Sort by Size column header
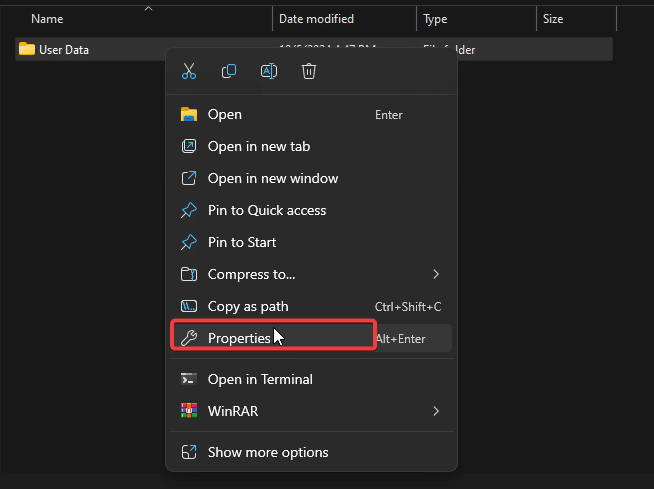Viewport: 654px width, 489px height. [x=552, y=19]
